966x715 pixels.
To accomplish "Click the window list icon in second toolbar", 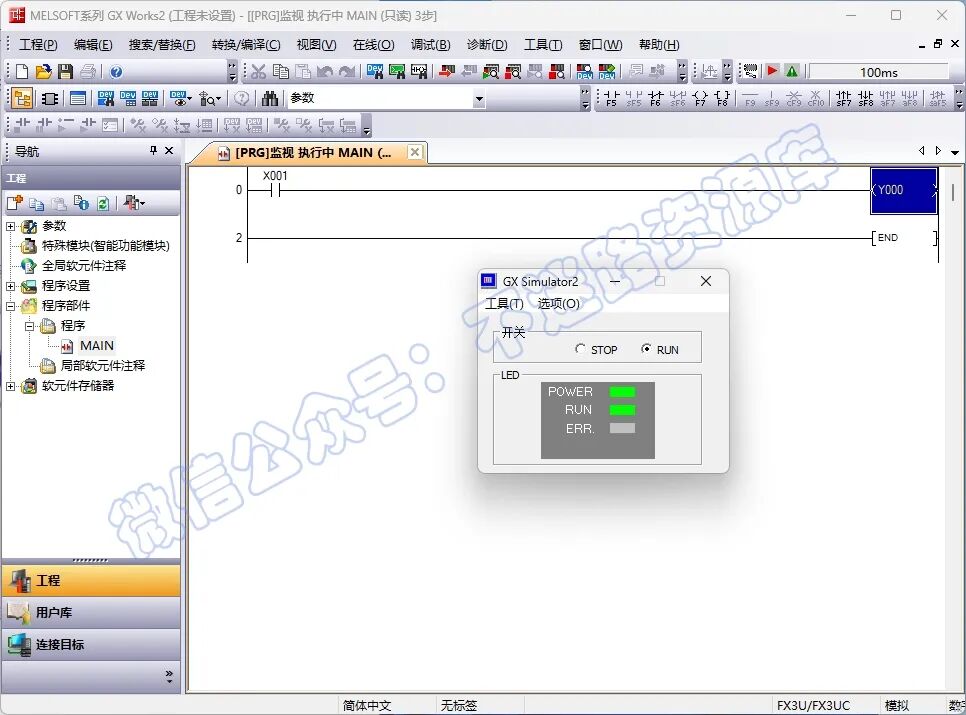I will pyautogui.click(x=78, y=99).
